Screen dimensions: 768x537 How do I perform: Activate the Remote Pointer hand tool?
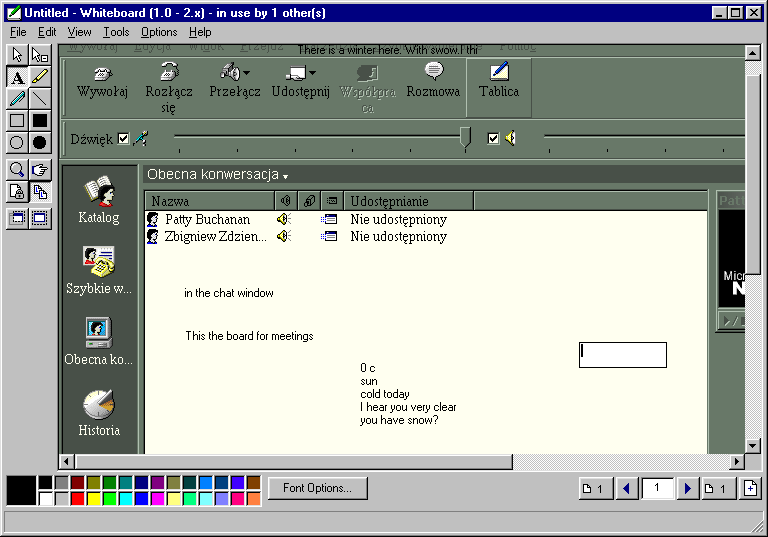[x=40, y=170]
